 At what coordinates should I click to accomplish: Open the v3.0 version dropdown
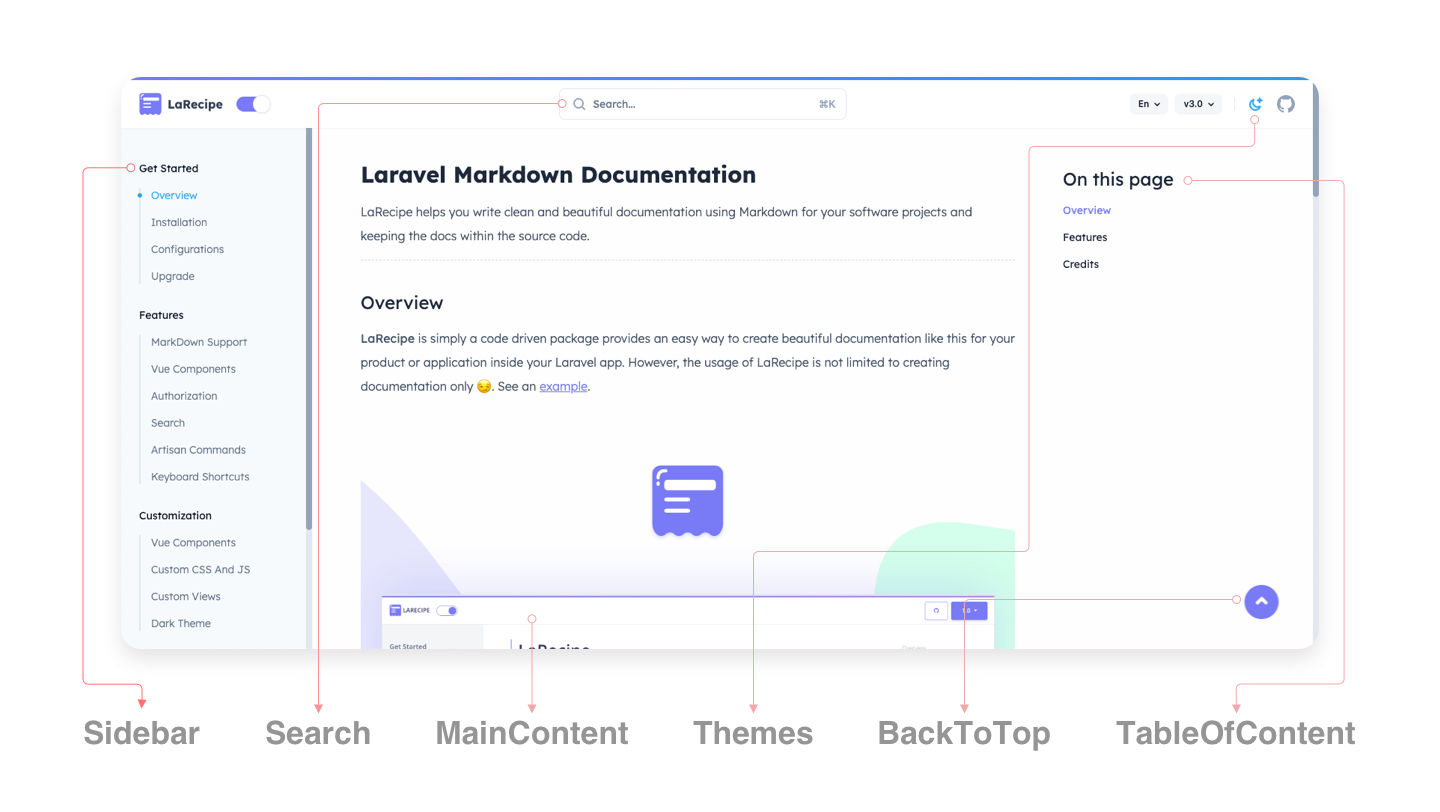1198,104
